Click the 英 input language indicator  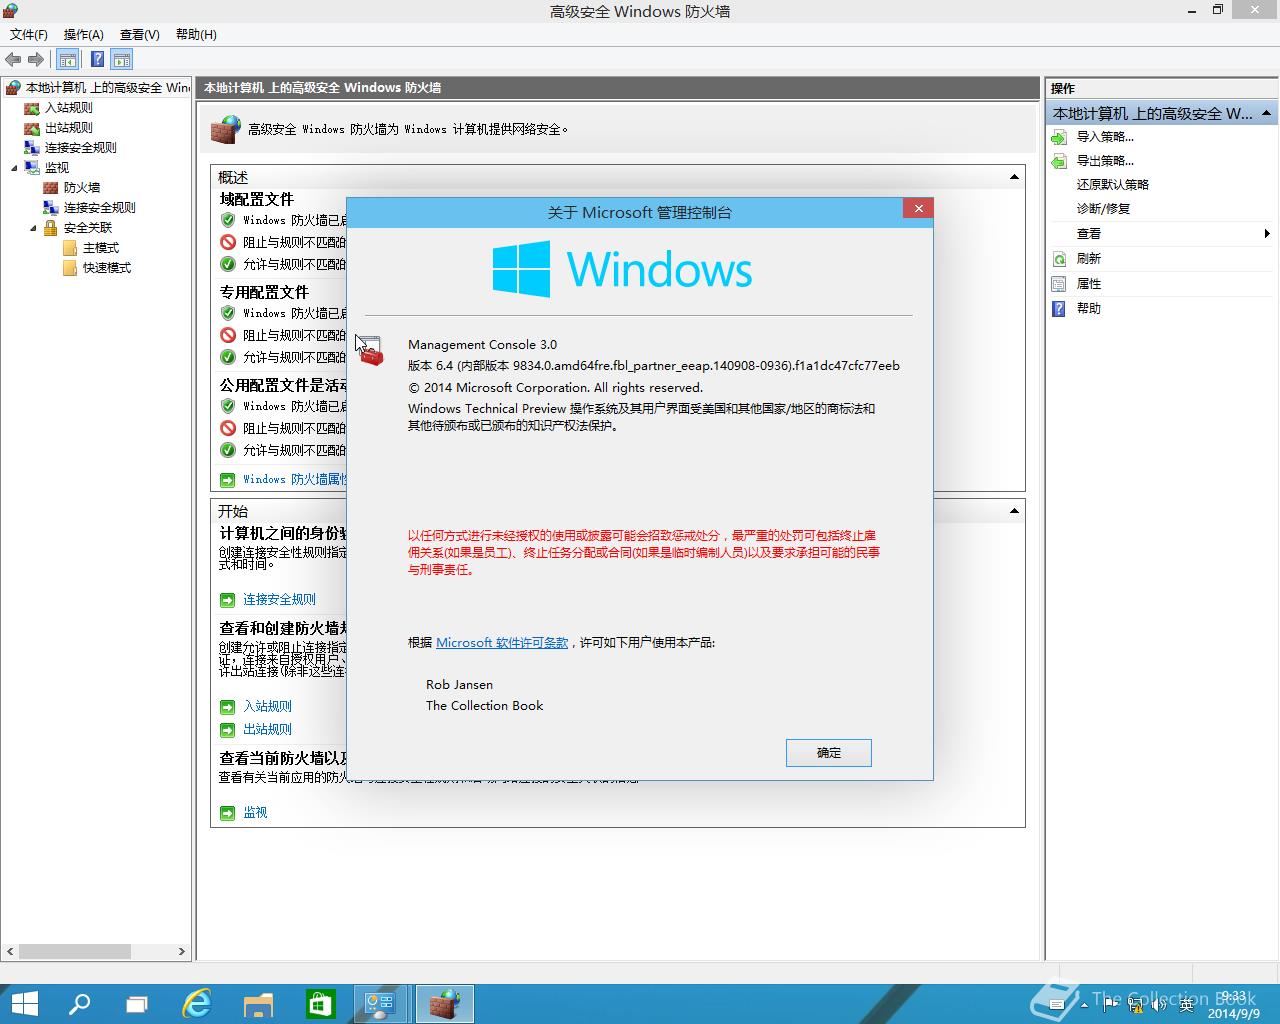point(1186,1004)
